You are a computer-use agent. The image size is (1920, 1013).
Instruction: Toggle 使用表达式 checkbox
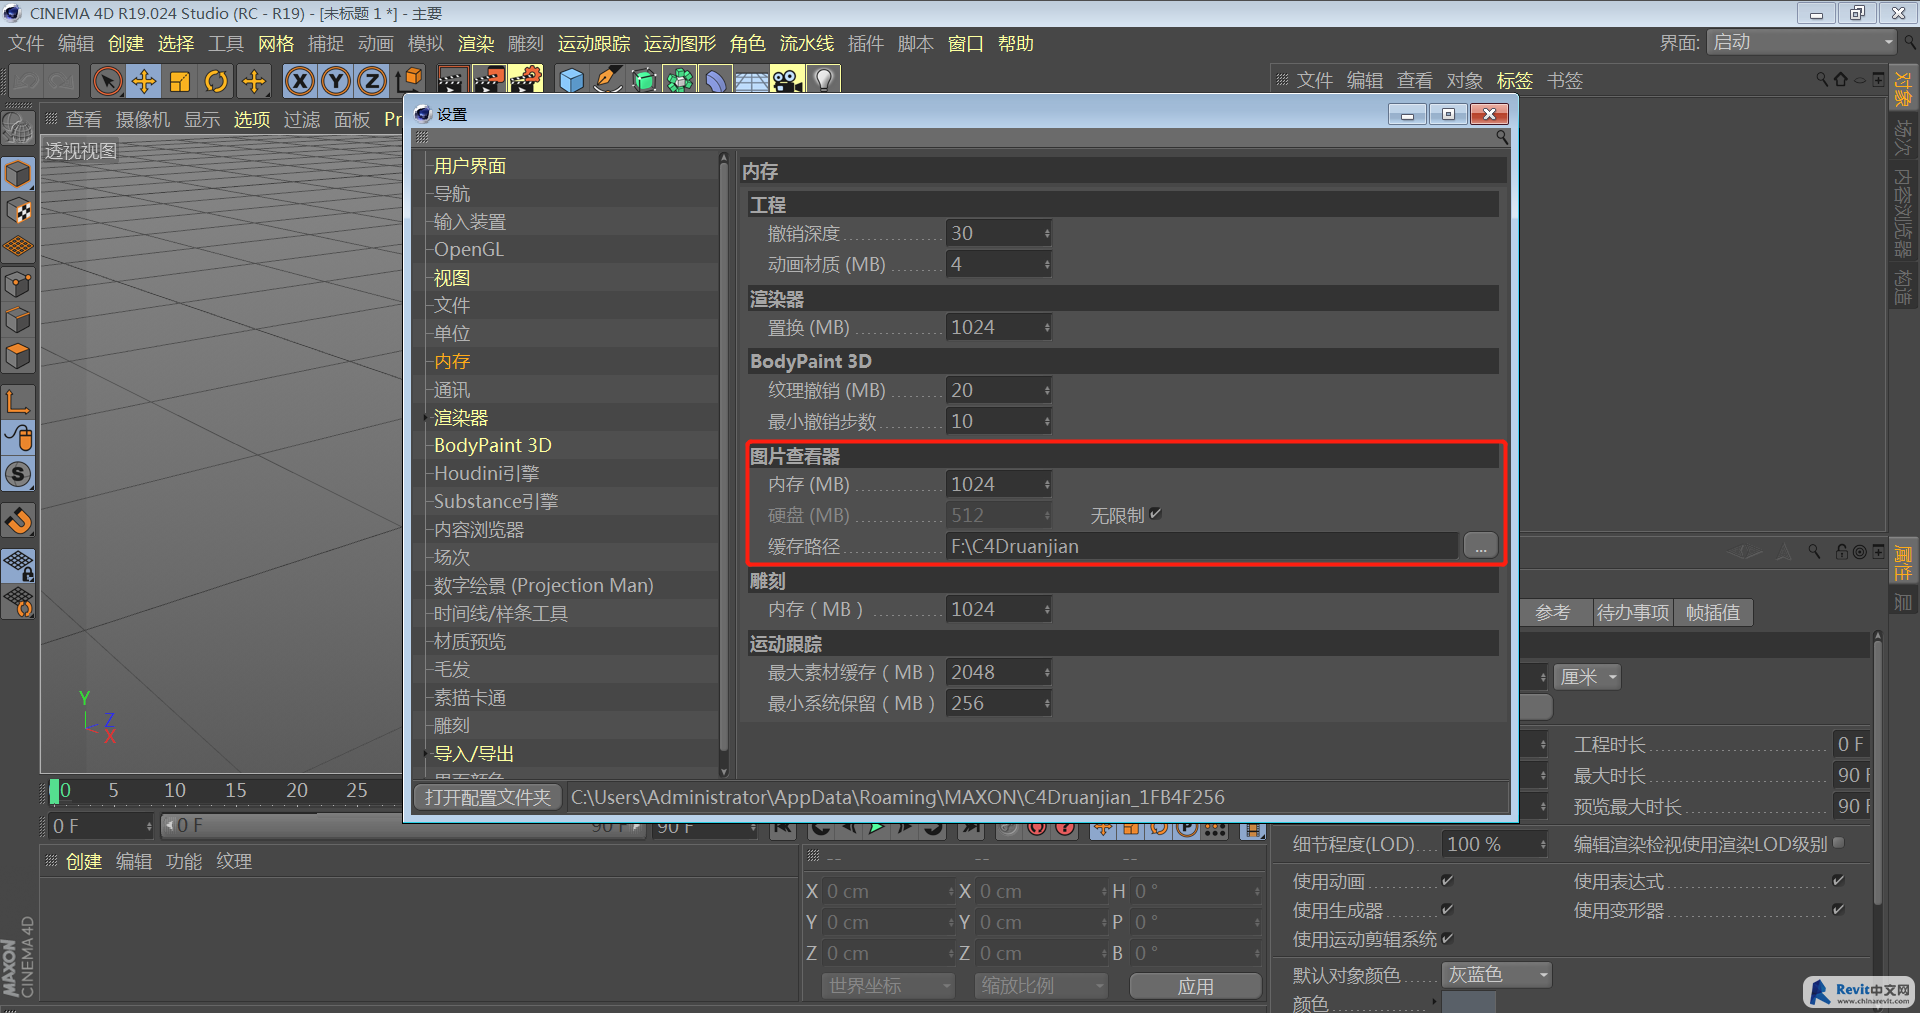coord(1838,880)
